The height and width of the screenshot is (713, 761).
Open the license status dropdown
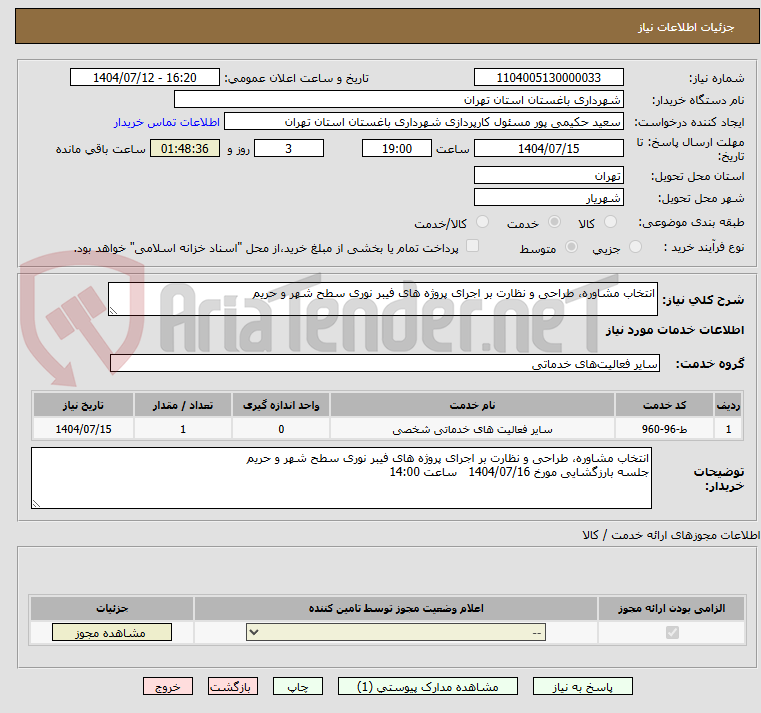point(396,632)
